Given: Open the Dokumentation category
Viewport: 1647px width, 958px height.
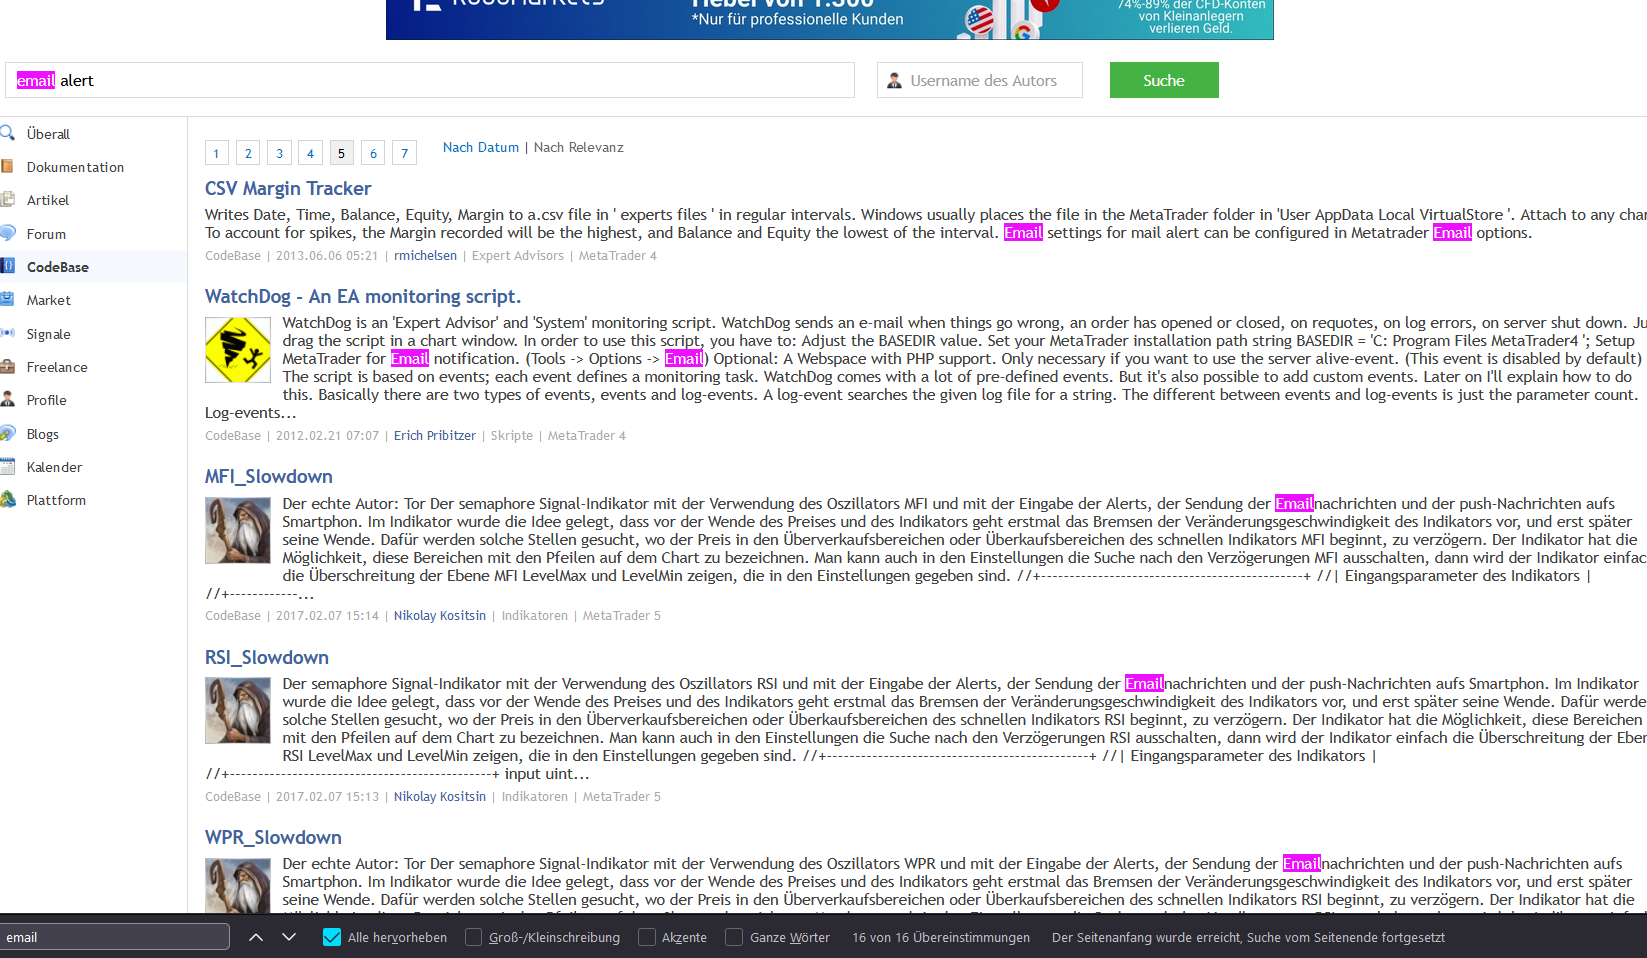Looking at the screenshot, I should point(75,167).
